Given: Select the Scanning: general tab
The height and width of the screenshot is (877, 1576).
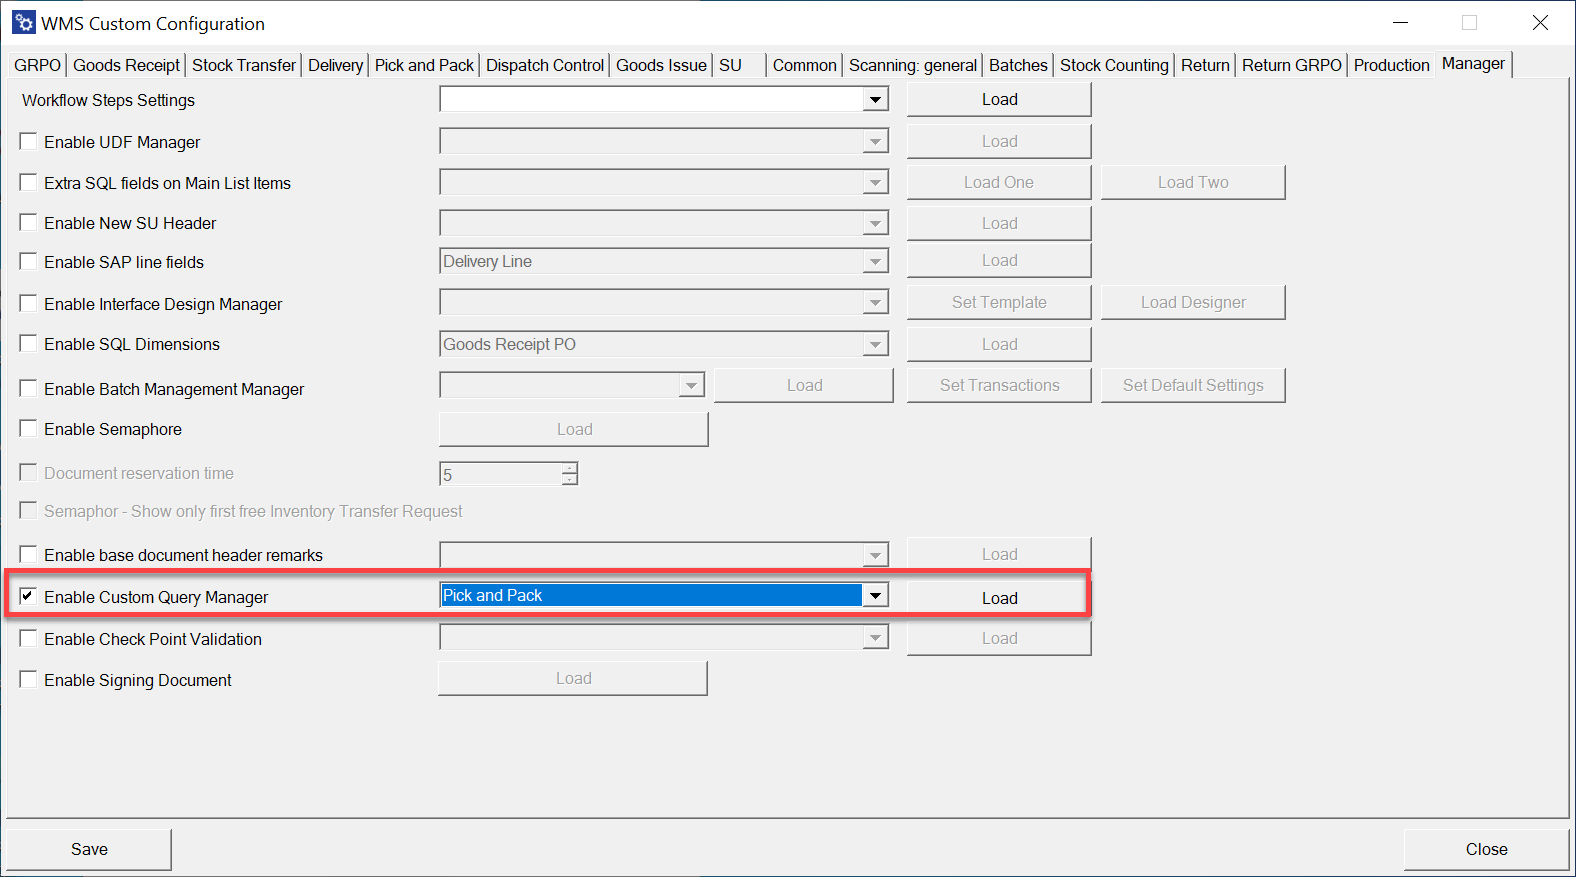Looking at the screenshot, I should pos(912,65).
